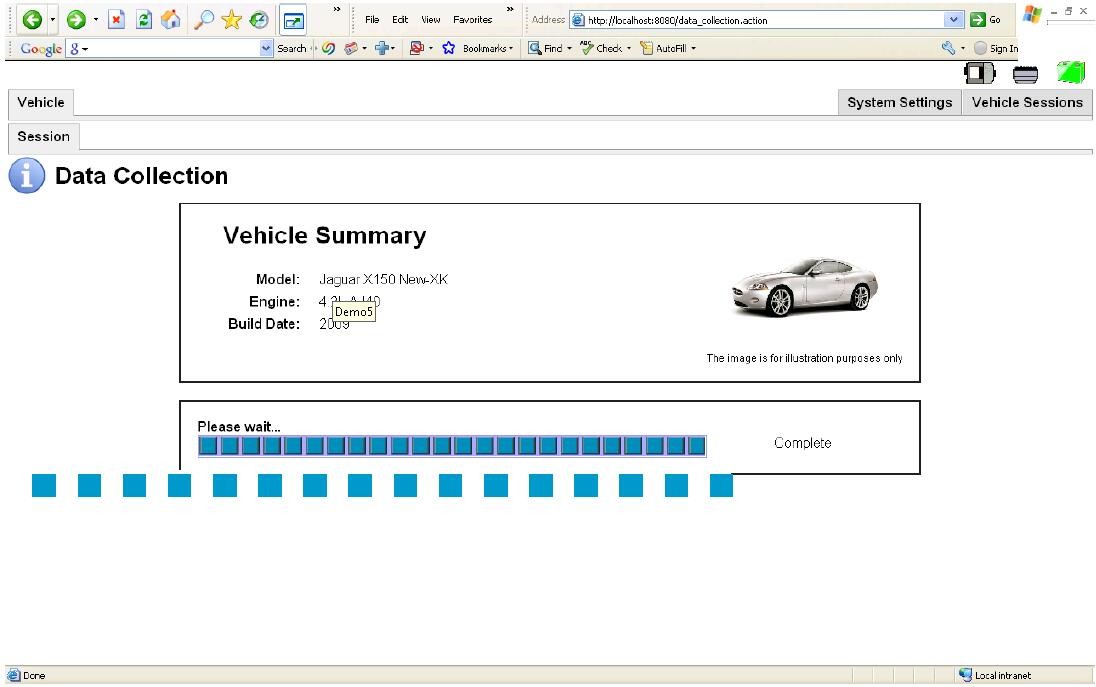1096x687 pixels.
Task: Click the Vehicle Summary heading
Action: [x=324, y=236]
